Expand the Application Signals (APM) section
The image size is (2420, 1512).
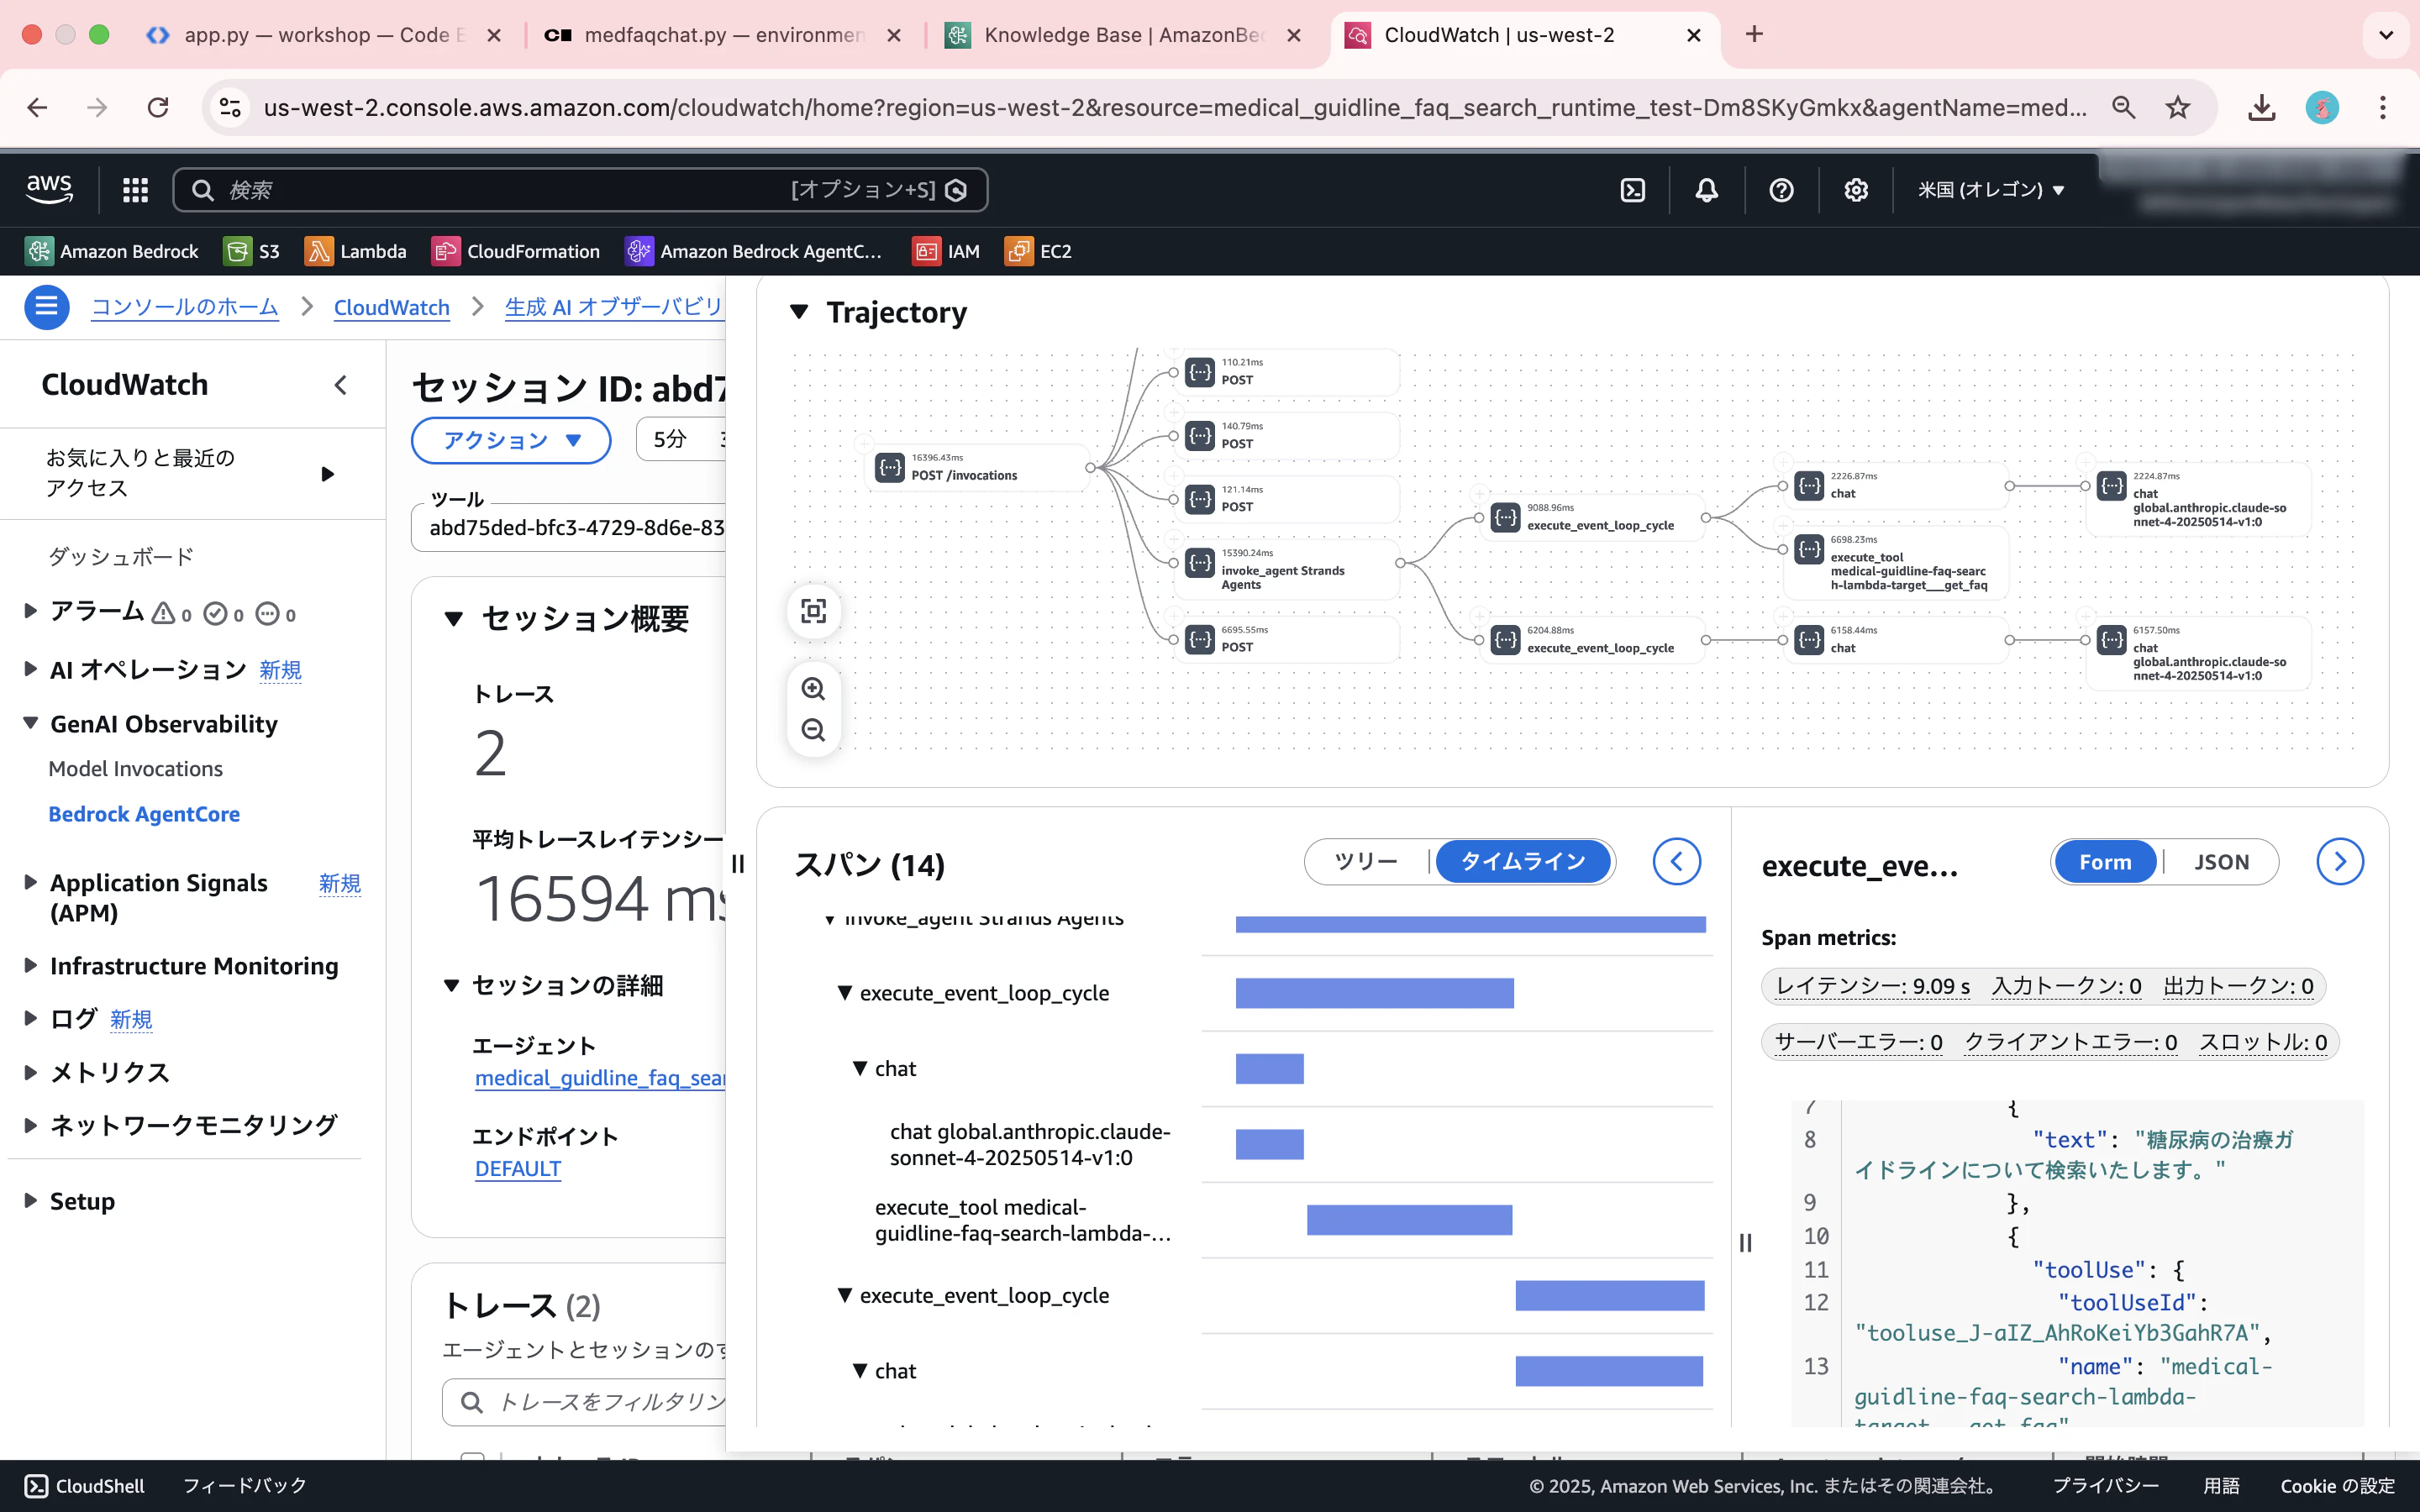point(30,882)
